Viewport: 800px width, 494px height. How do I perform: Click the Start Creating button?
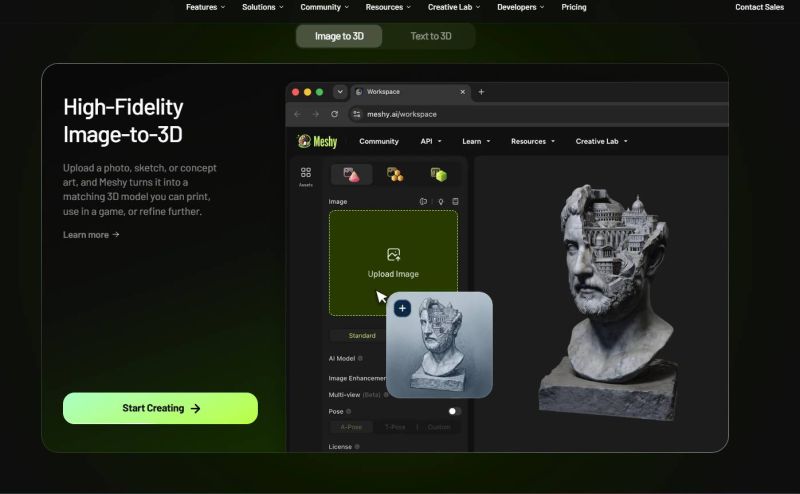click(160, 408)
